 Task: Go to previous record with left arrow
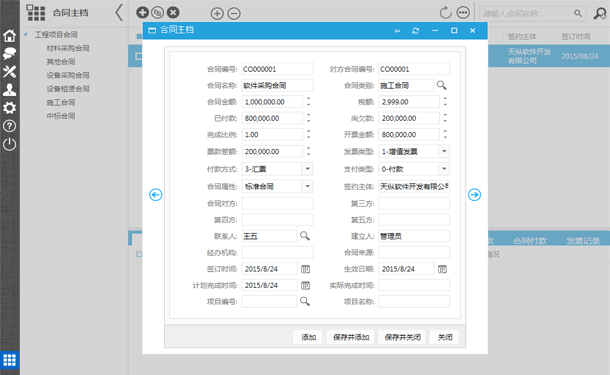[x=156, y=195]
